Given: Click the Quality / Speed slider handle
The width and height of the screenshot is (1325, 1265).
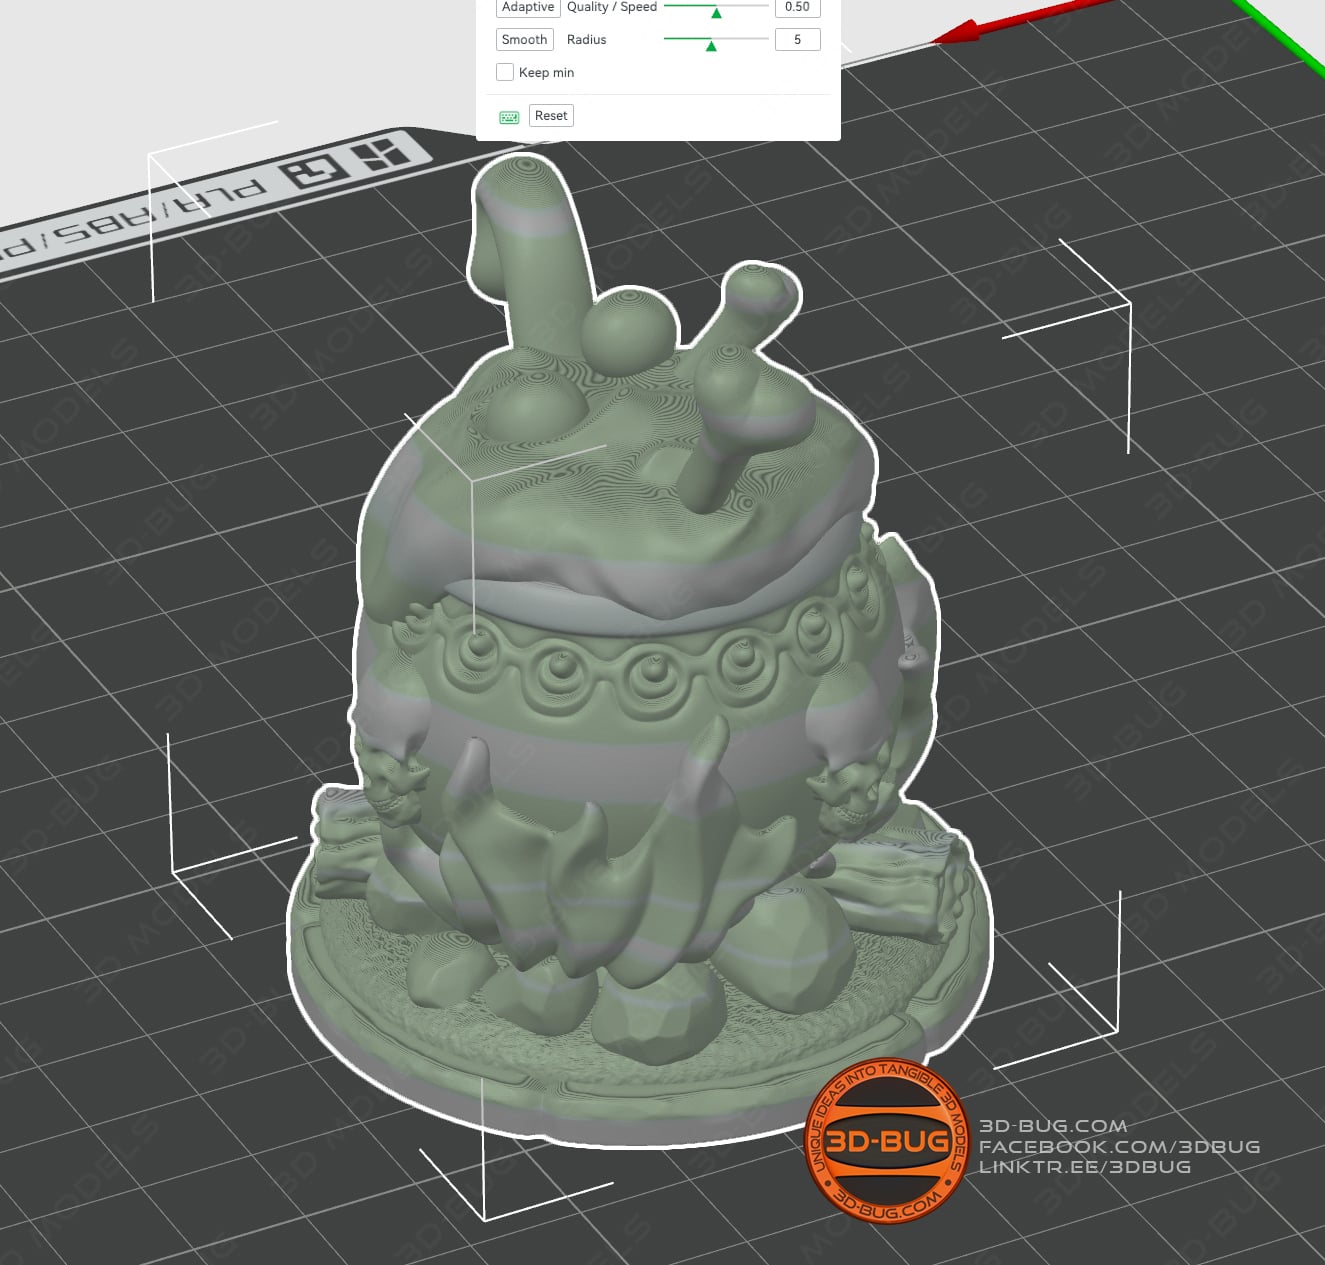Looking at the screenshot, I should pyautogui.click(x=716, y=13).
